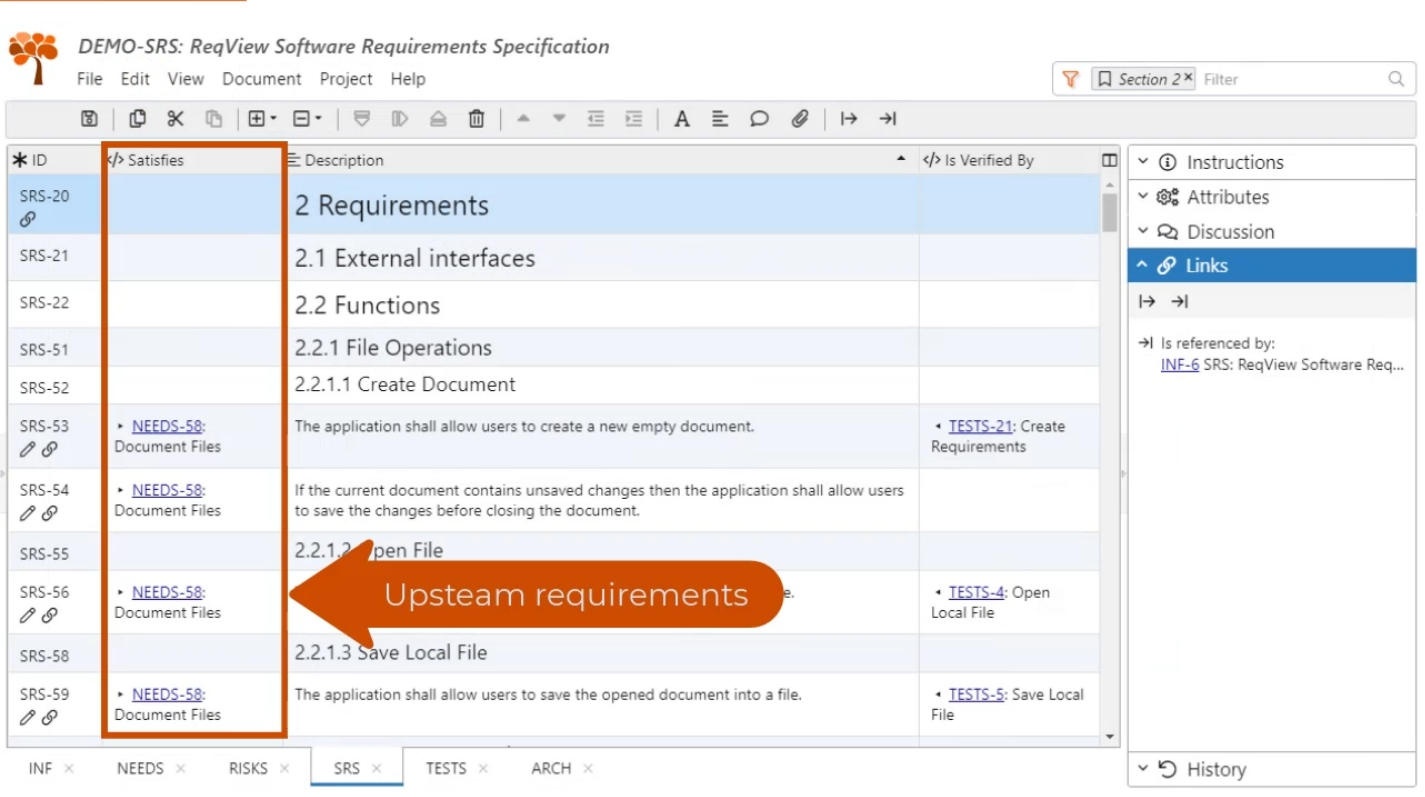Expand the Instructions panel
This screenshot has height=797, width=1425.
(x=1272, y=162)
